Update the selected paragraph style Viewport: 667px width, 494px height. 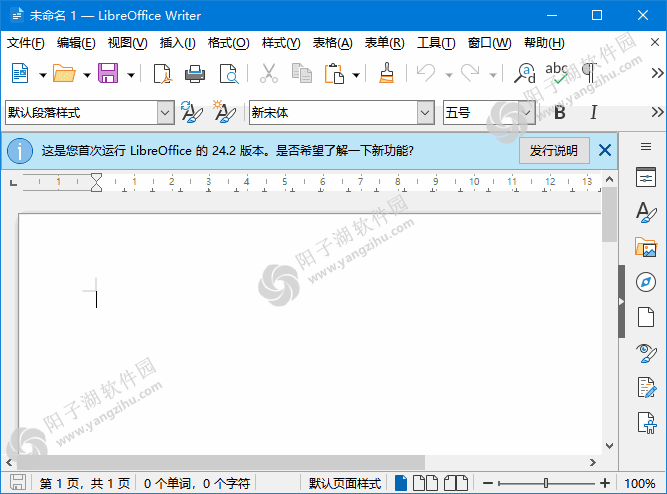(191, 112)
